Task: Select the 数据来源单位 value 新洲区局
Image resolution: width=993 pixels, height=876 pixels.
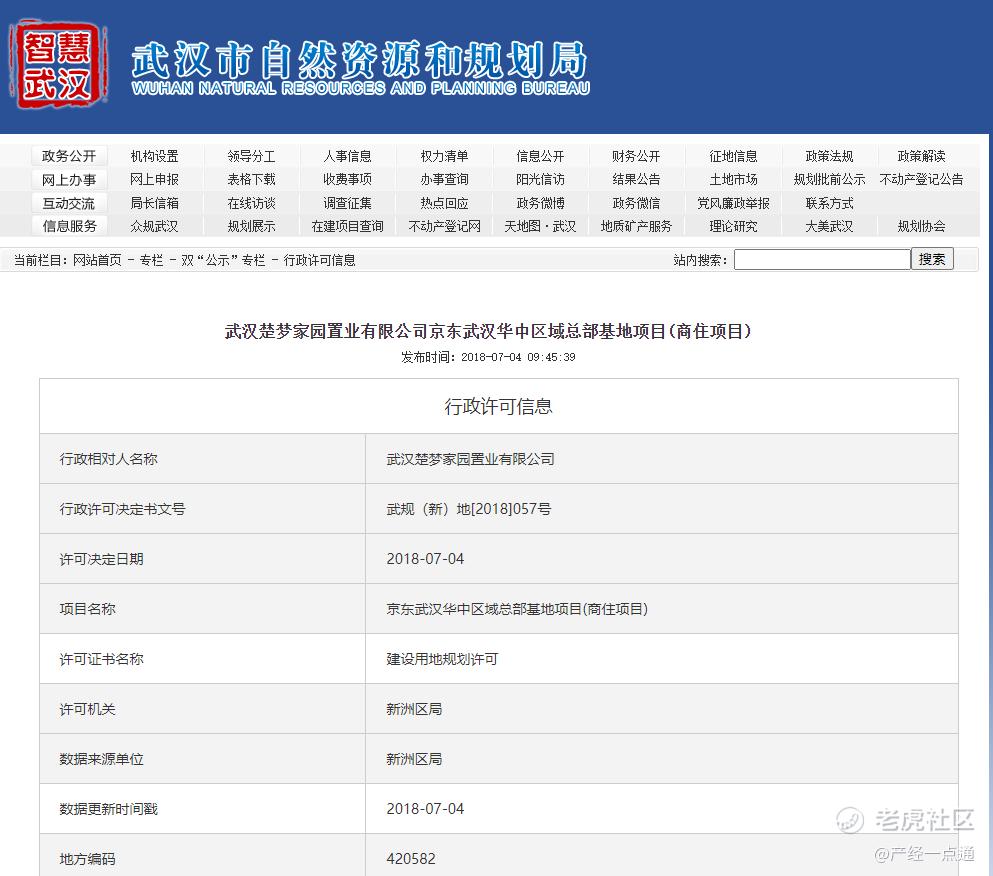Action: tap(414, 759)
